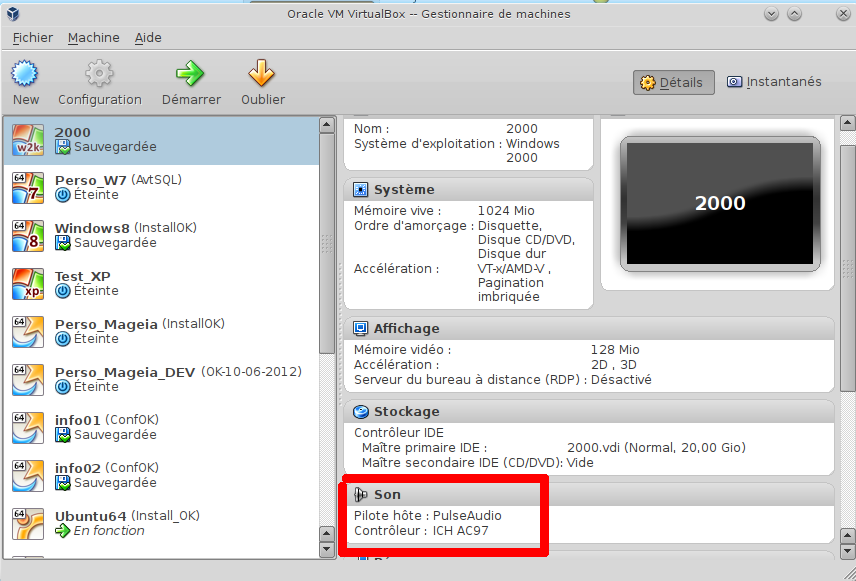This screenshot has height=581, width=856.
Task: Click the 'PulseAudio' host driver value
Action: pyautogui.click(x=467, y=515)
